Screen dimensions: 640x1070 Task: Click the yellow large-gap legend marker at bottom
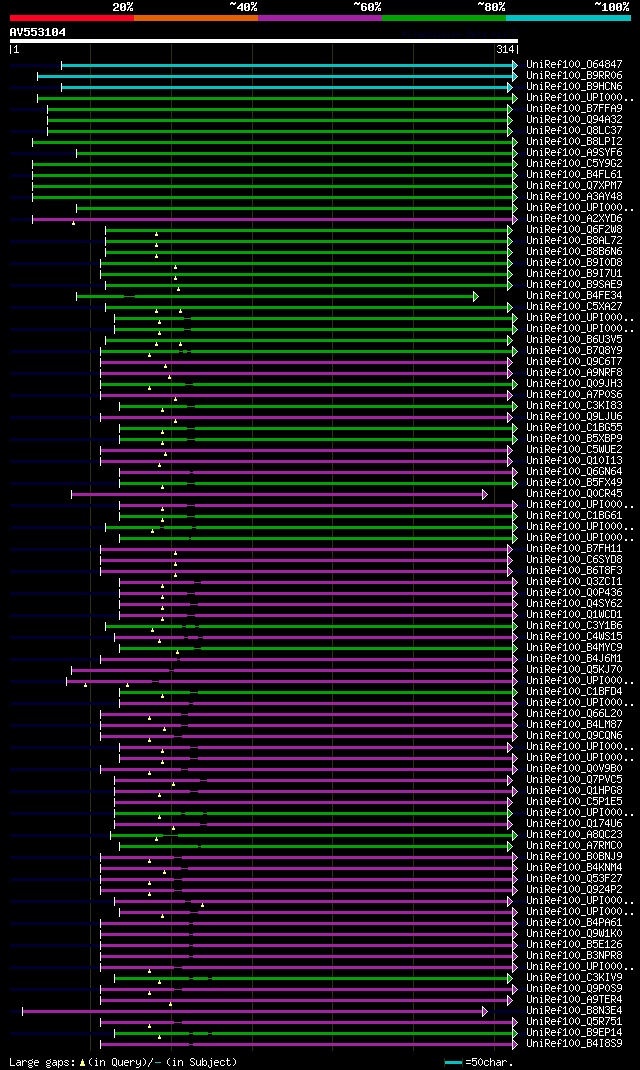pyautogui.click(x=83, y=1062)
